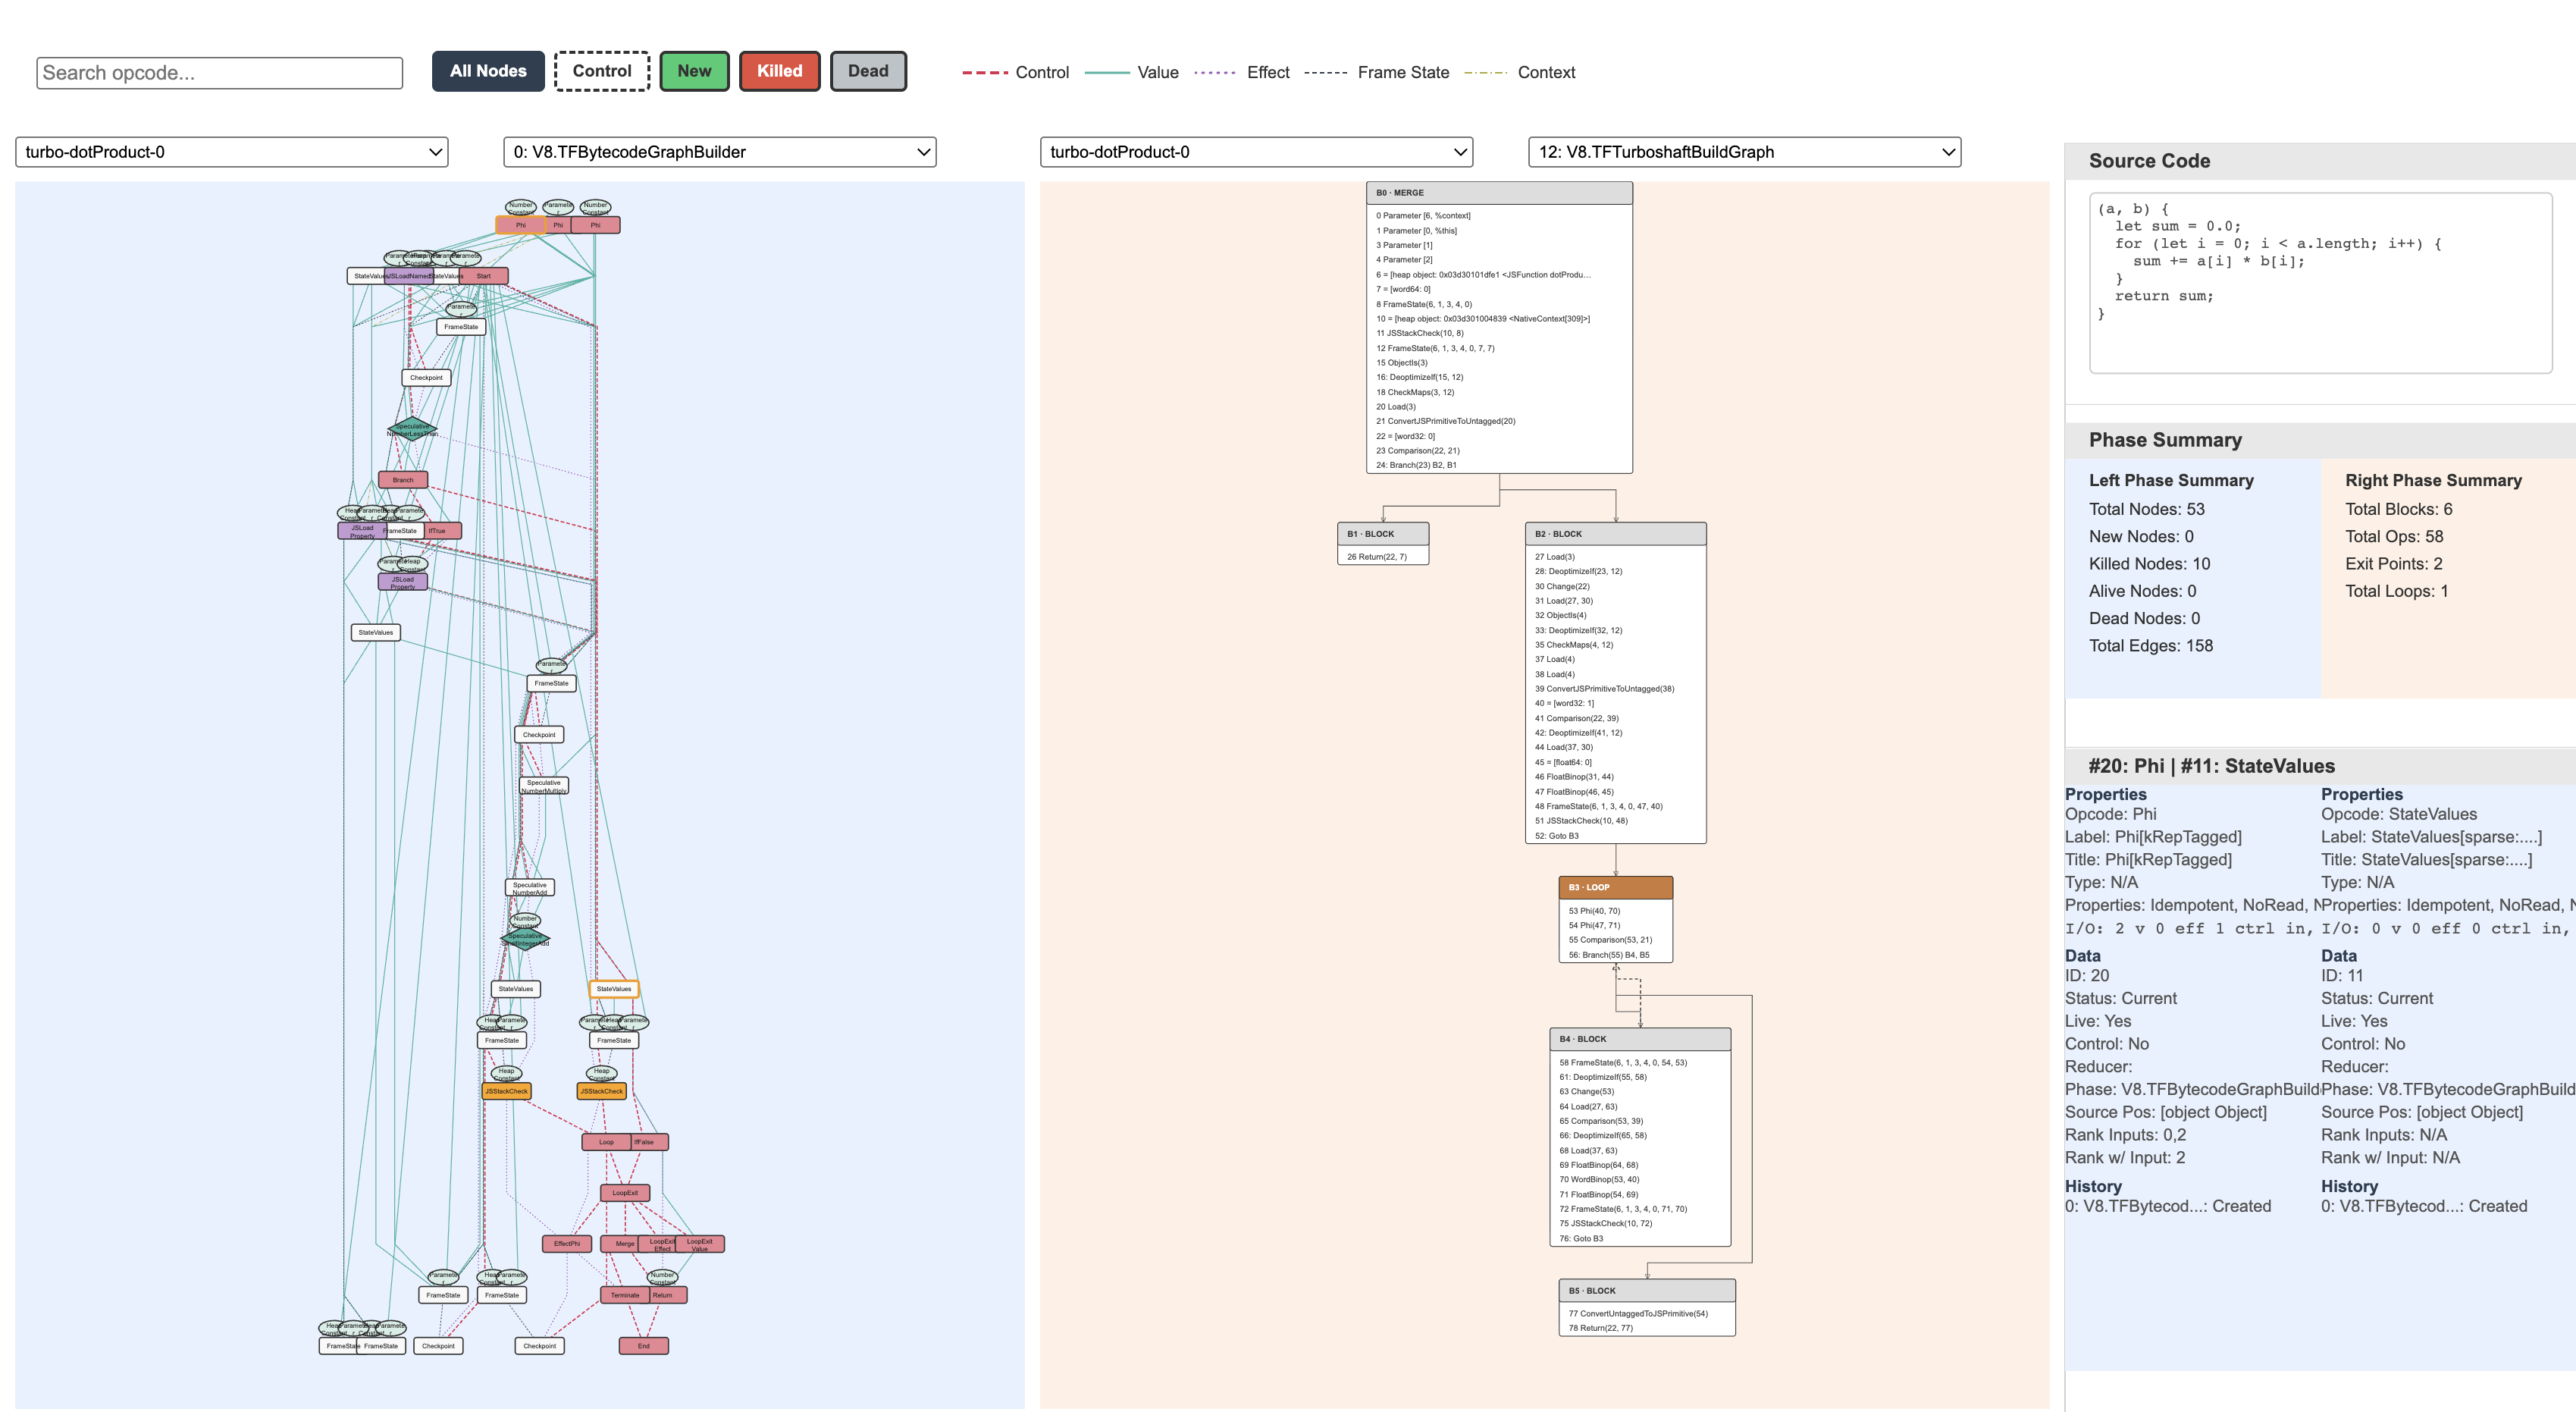2576x1412 pixels.
Task: Click the orange-highlighted StateValues node
Action: tap(613, 988)
